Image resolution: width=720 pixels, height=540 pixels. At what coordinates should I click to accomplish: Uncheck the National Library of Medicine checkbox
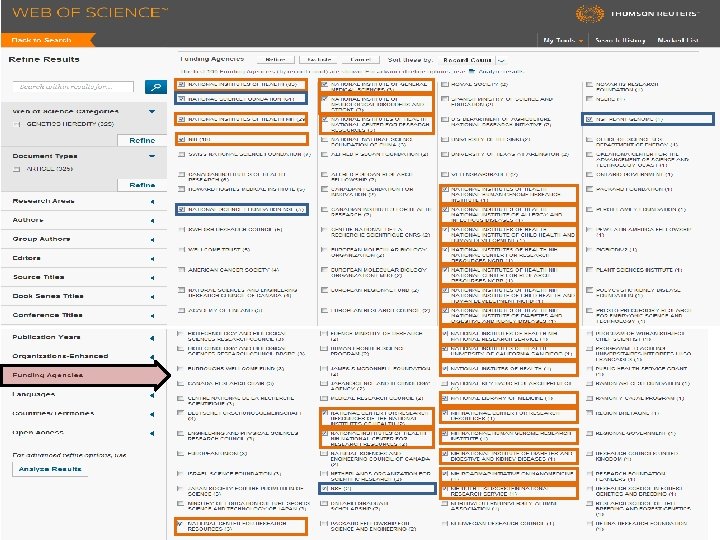(x=444, y=399)
